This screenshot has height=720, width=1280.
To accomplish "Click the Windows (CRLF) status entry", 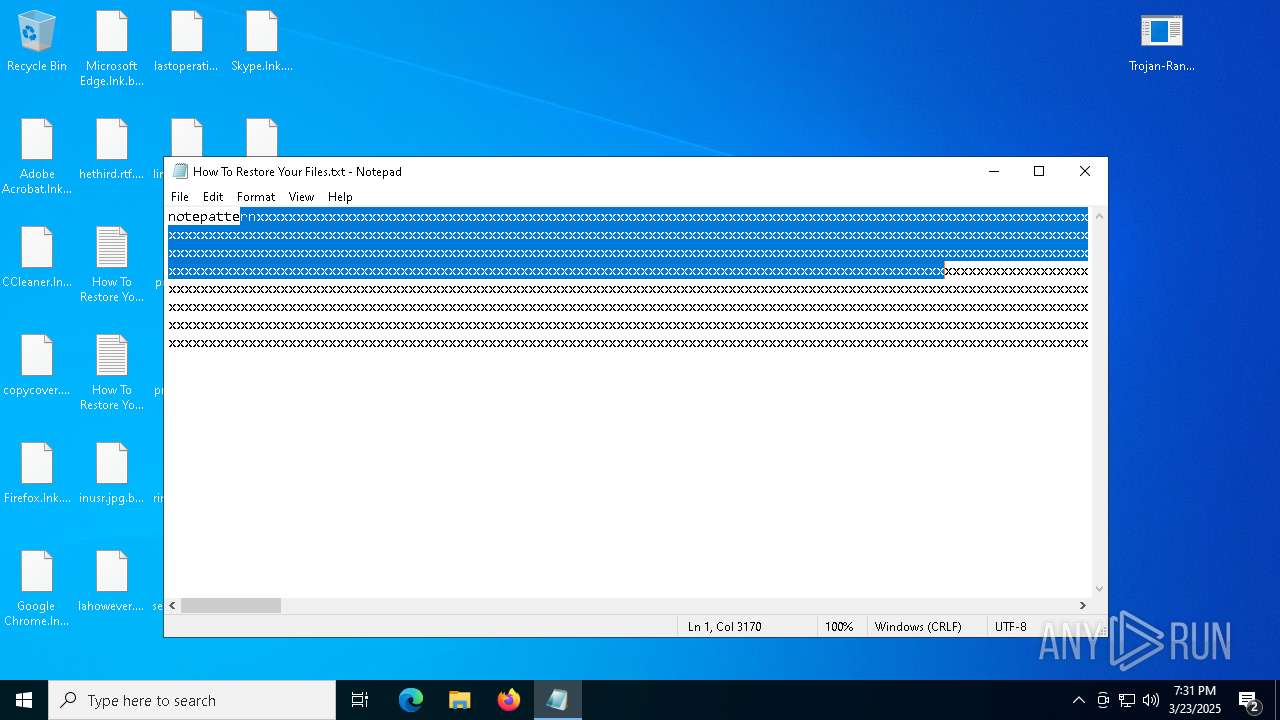I will (x=918, y=627).
